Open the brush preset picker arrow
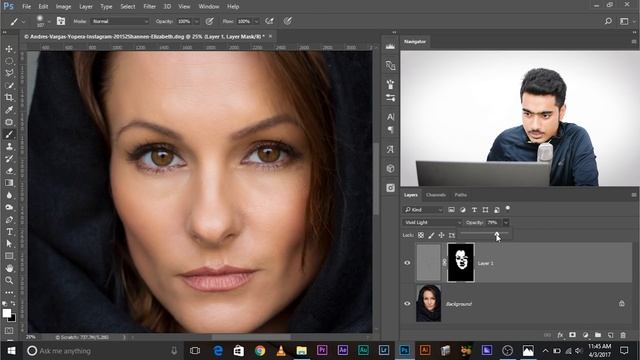 49,21
